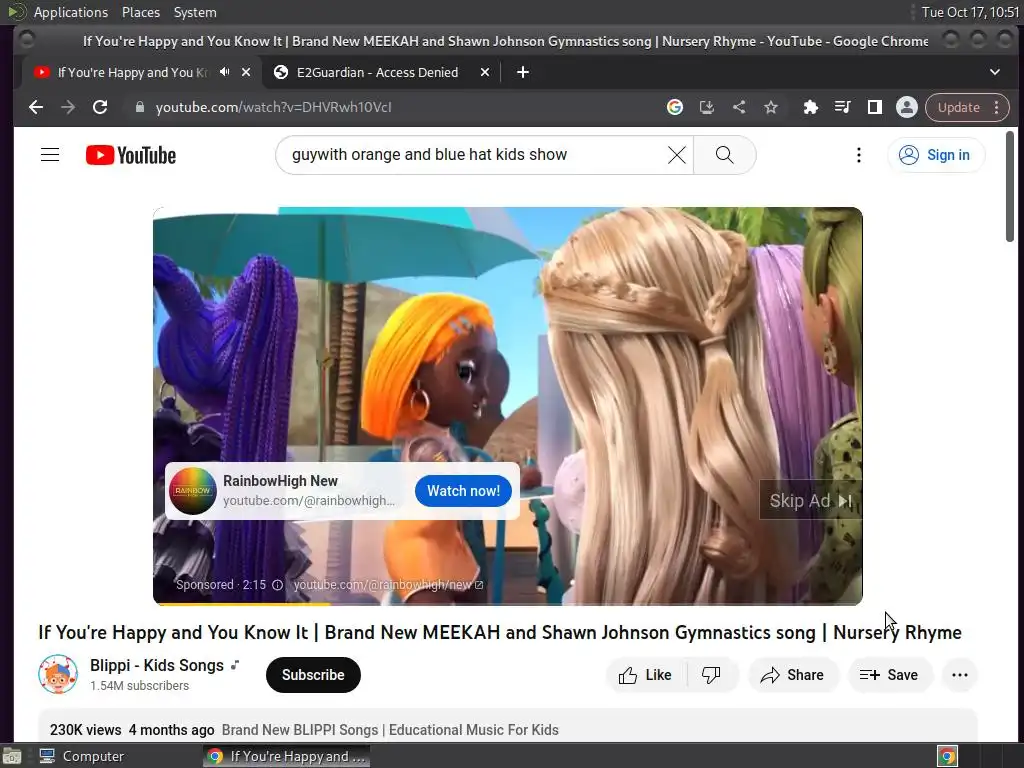Mute the tab via speaker icon

pos(225,72)
